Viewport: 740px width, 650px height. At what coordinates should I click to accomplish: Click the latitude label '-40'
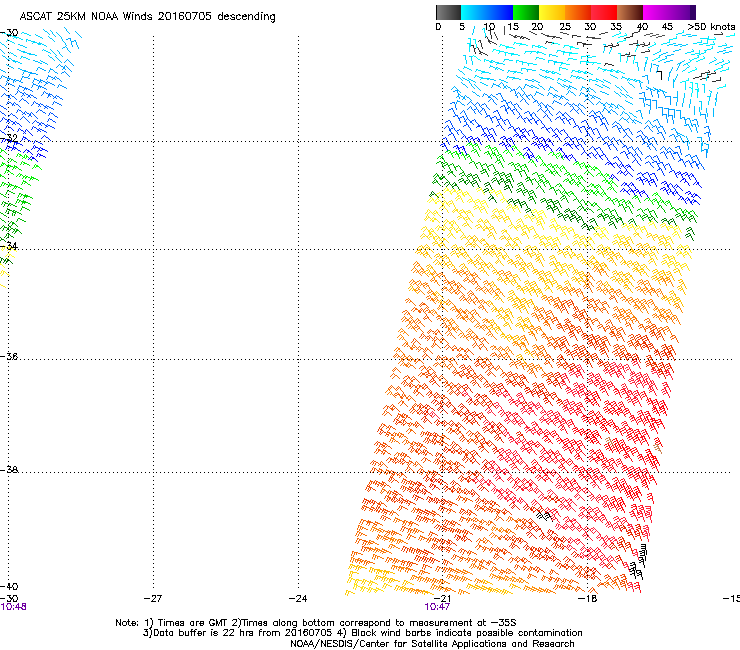pos(9,586)
